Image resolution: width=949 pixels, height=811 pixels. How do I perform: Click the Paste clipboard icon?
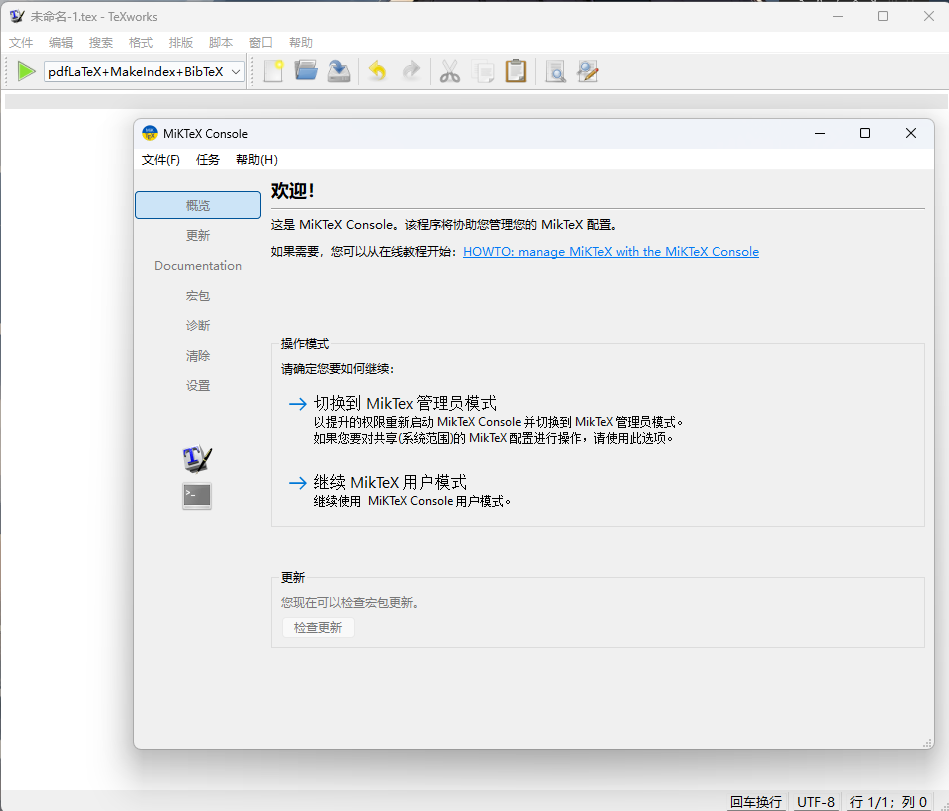tap(516, 71)
